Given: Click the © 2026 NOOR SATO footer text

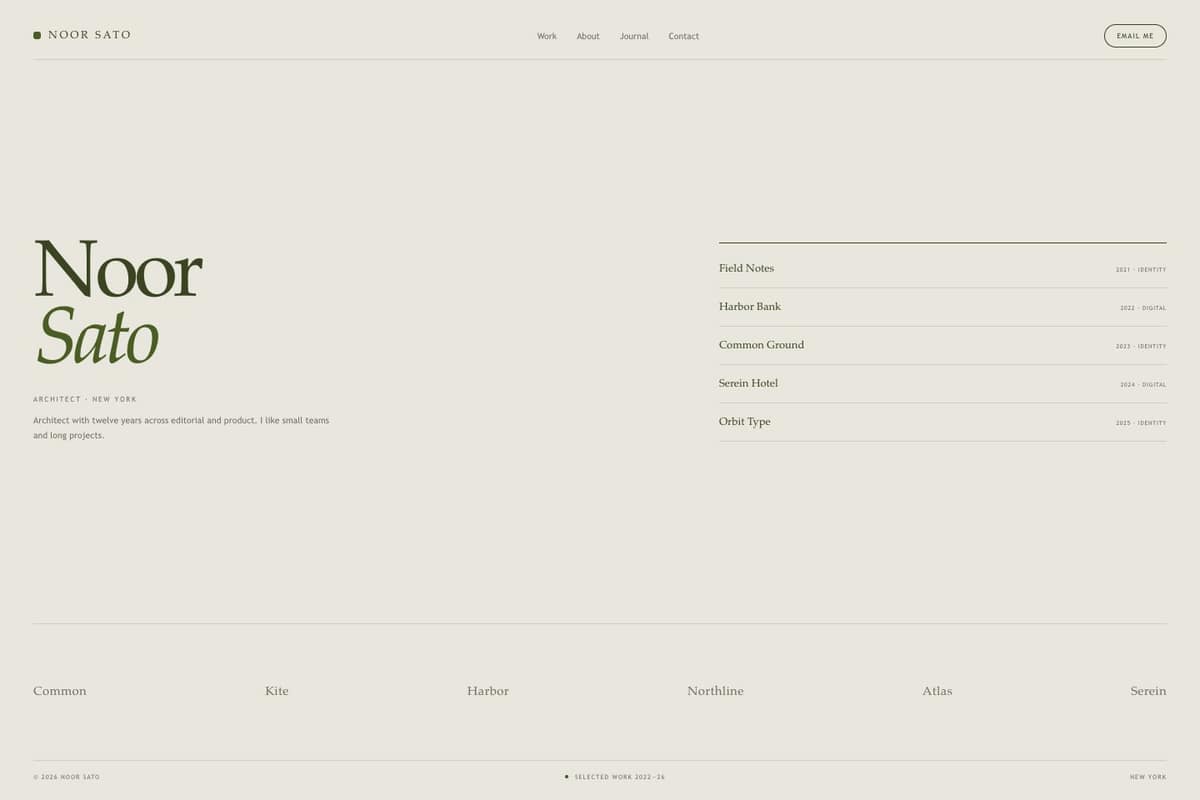Looking at the screenshot, I should coord(66,777).
